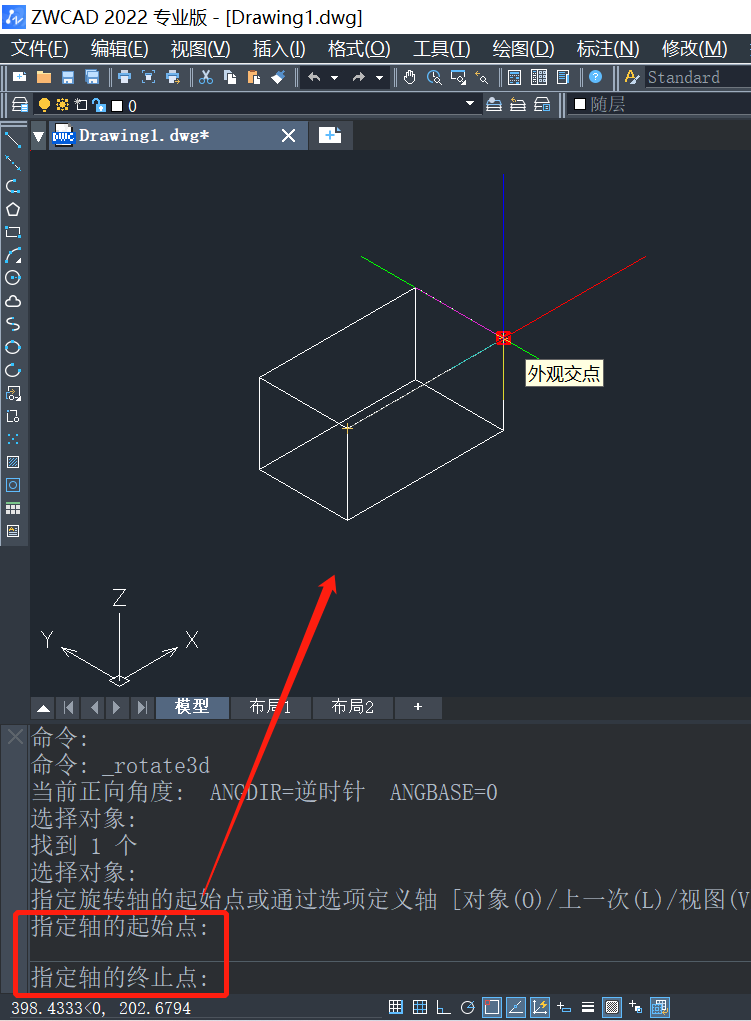This screenshot has width=751, height=1021.
Task: Click the Publish icon
Action: click(173, 77)
